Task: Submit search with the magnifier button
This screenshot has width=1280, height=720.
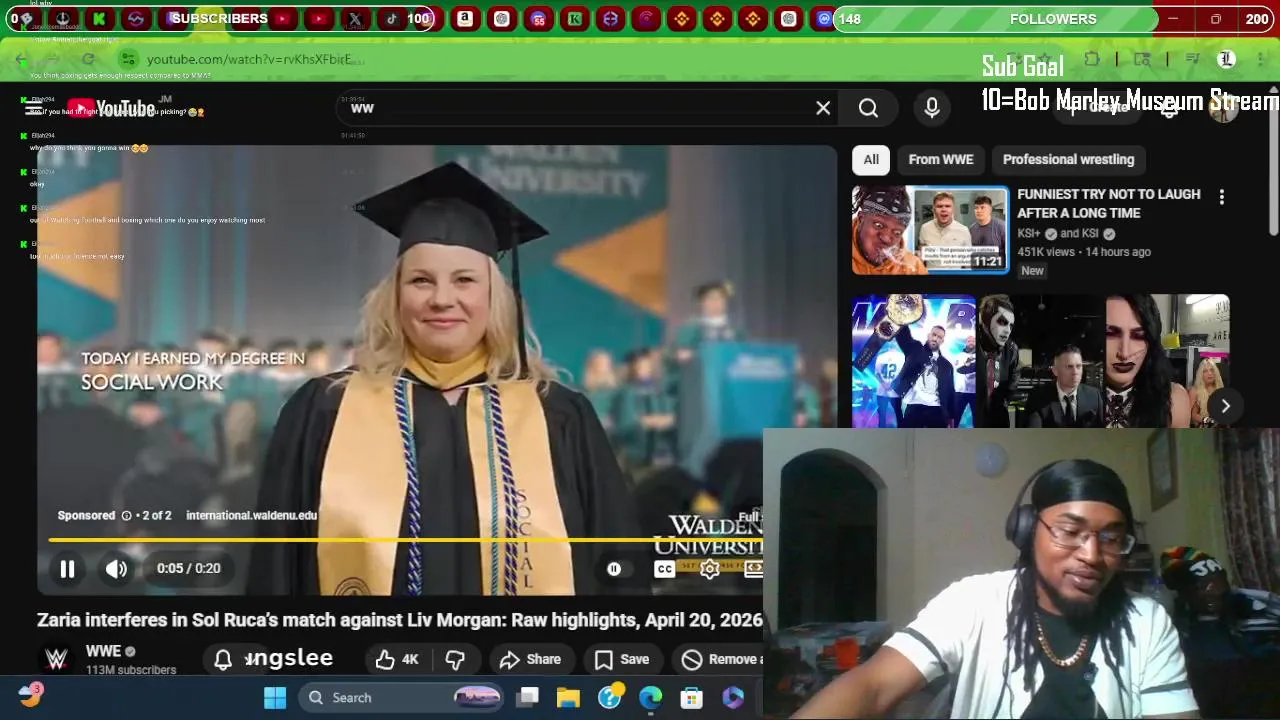Action: [x=868, y=108]
